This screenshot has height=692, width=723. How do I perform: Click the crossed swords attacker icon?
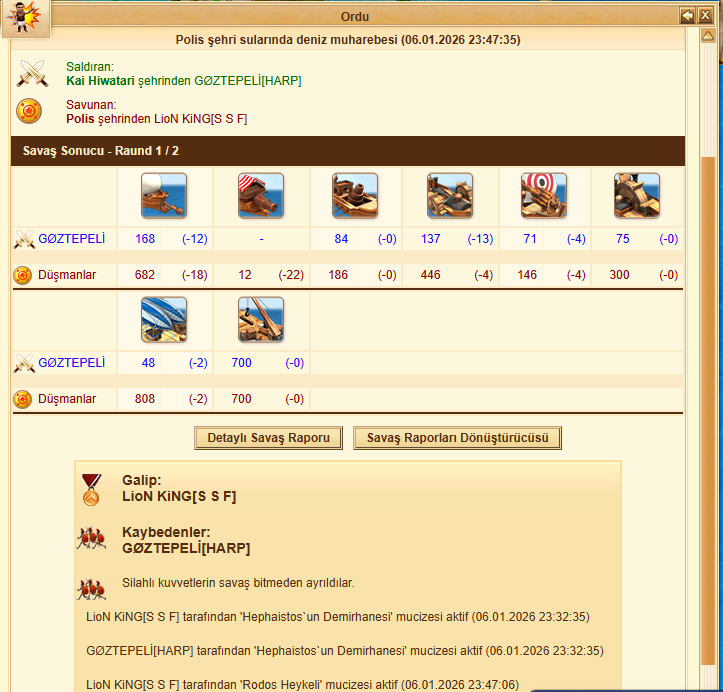pyautogui.click(x=32, y=73)
